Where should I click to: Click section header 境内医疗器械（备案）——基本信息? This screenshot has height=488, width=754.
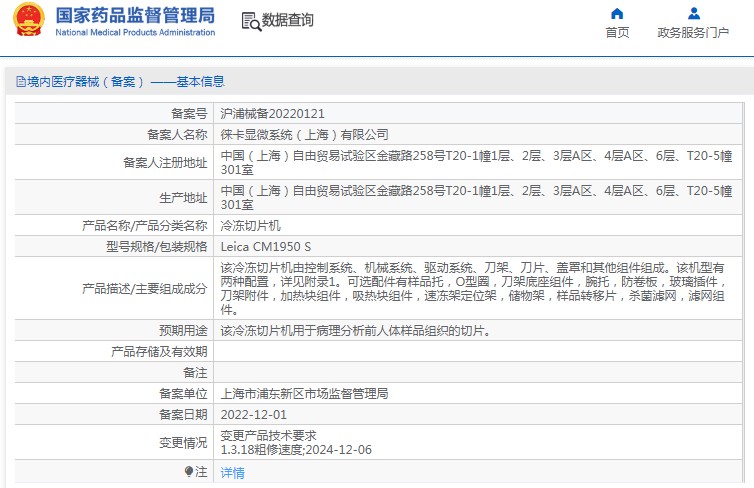point(126,82)
